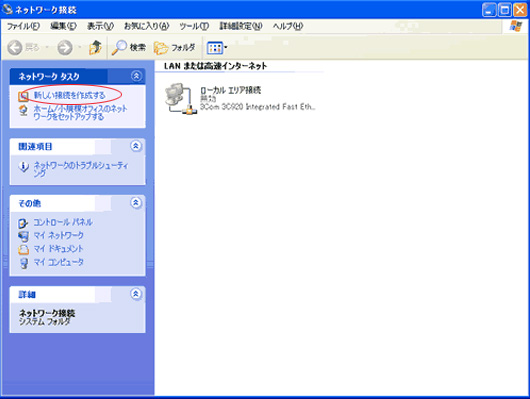Click the Forward arrow toolbar icon
The width and height of the screenshot is (530, 399).
coord(65,48)
